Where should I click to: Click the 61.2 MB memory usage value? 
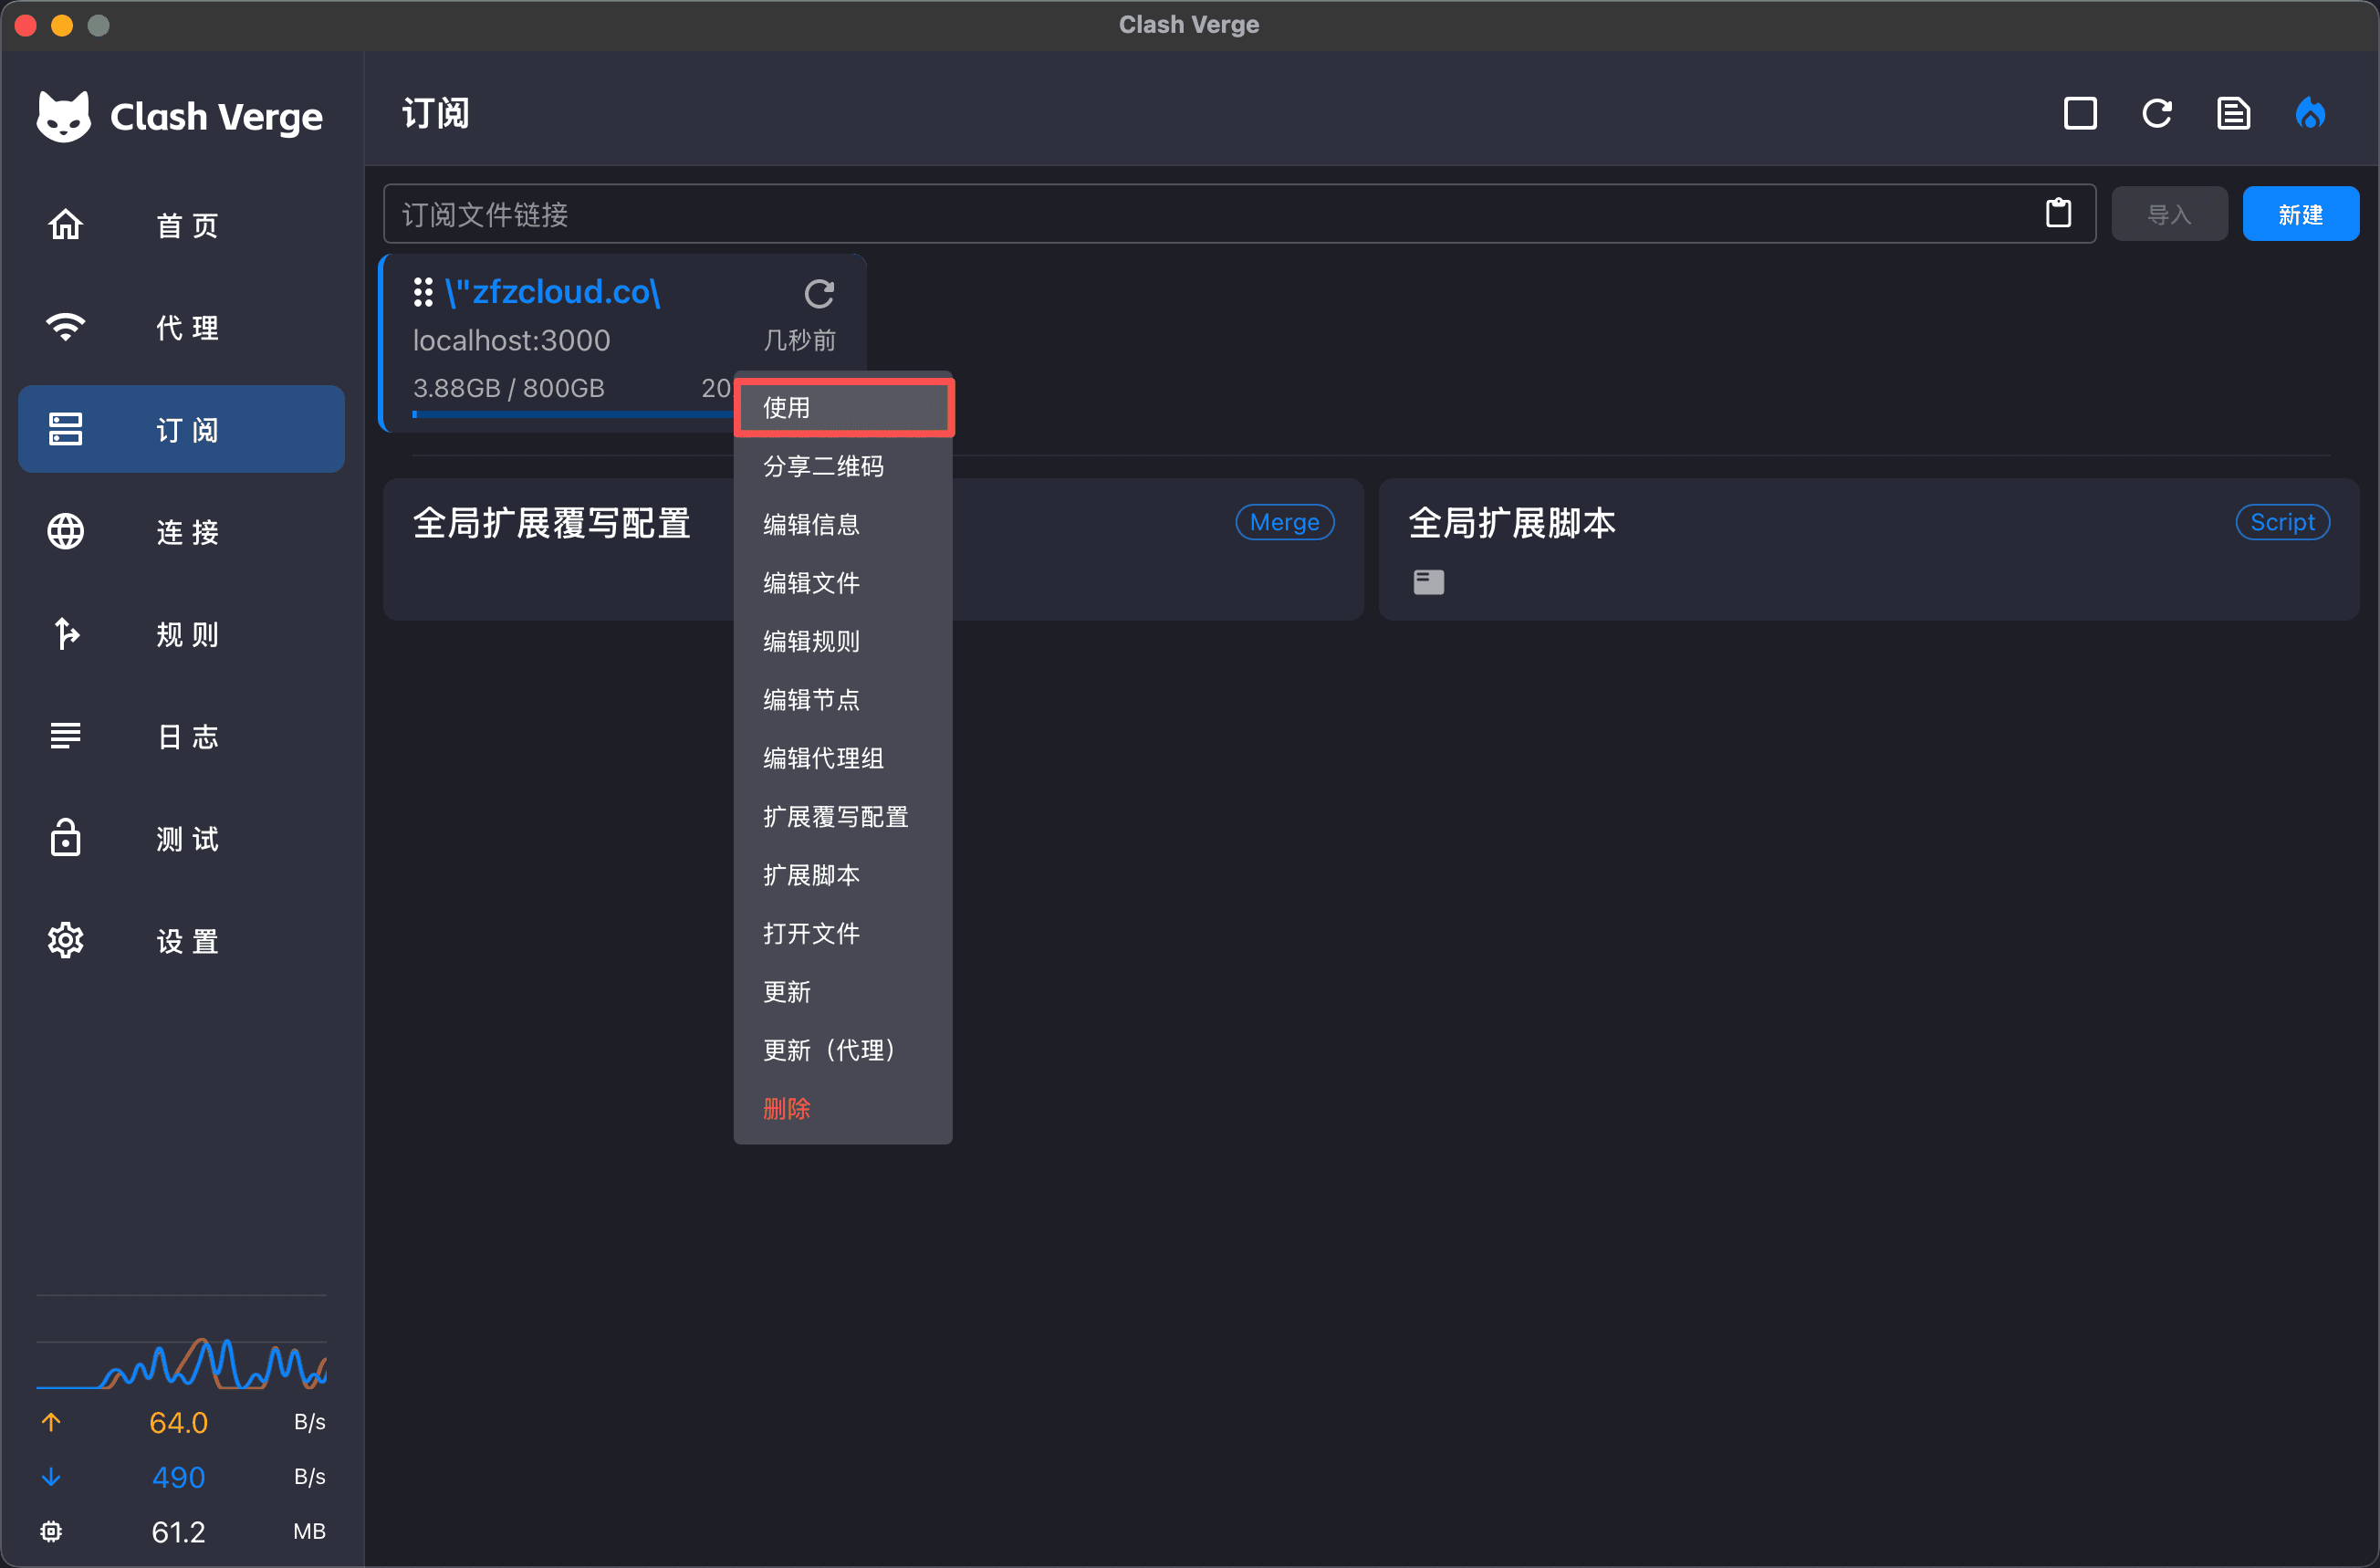point(178,1531)
